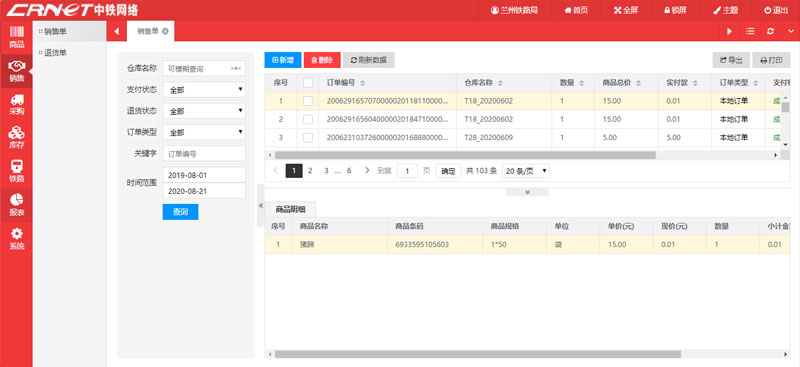800x367 pixels.
Task: Open the 采购 truck sidebar icon
Action: [x=16, y=104]
